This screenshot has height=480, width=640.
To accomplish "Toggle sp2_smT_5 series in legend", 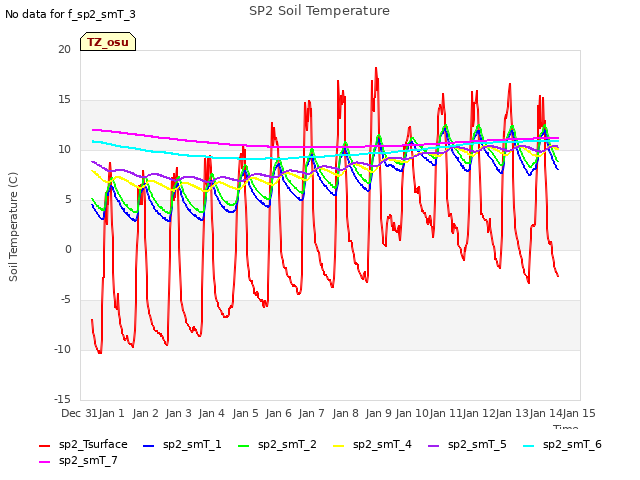I will point(467,444).
